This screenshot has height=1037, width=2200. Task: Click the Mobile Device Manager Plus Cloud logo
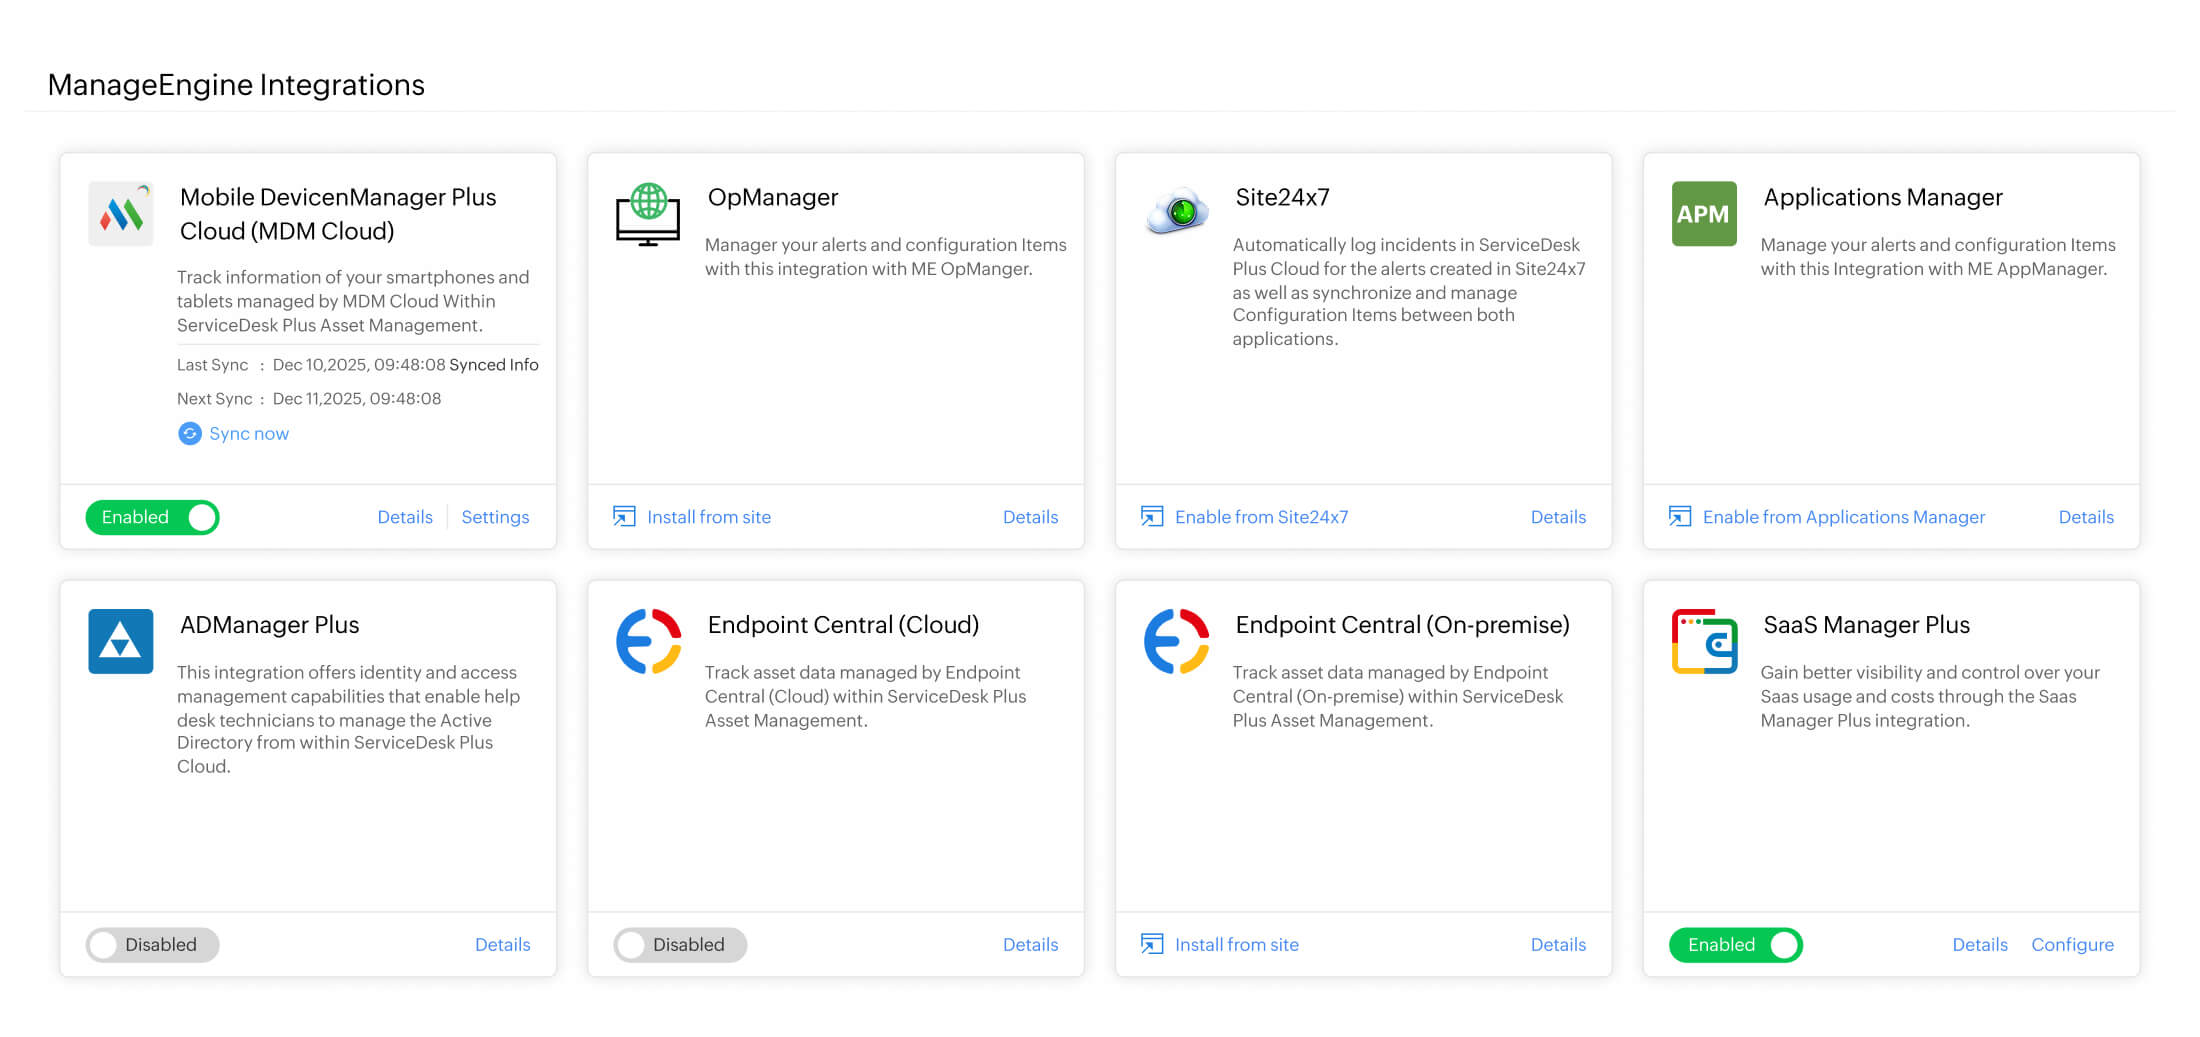pos(121,213)
